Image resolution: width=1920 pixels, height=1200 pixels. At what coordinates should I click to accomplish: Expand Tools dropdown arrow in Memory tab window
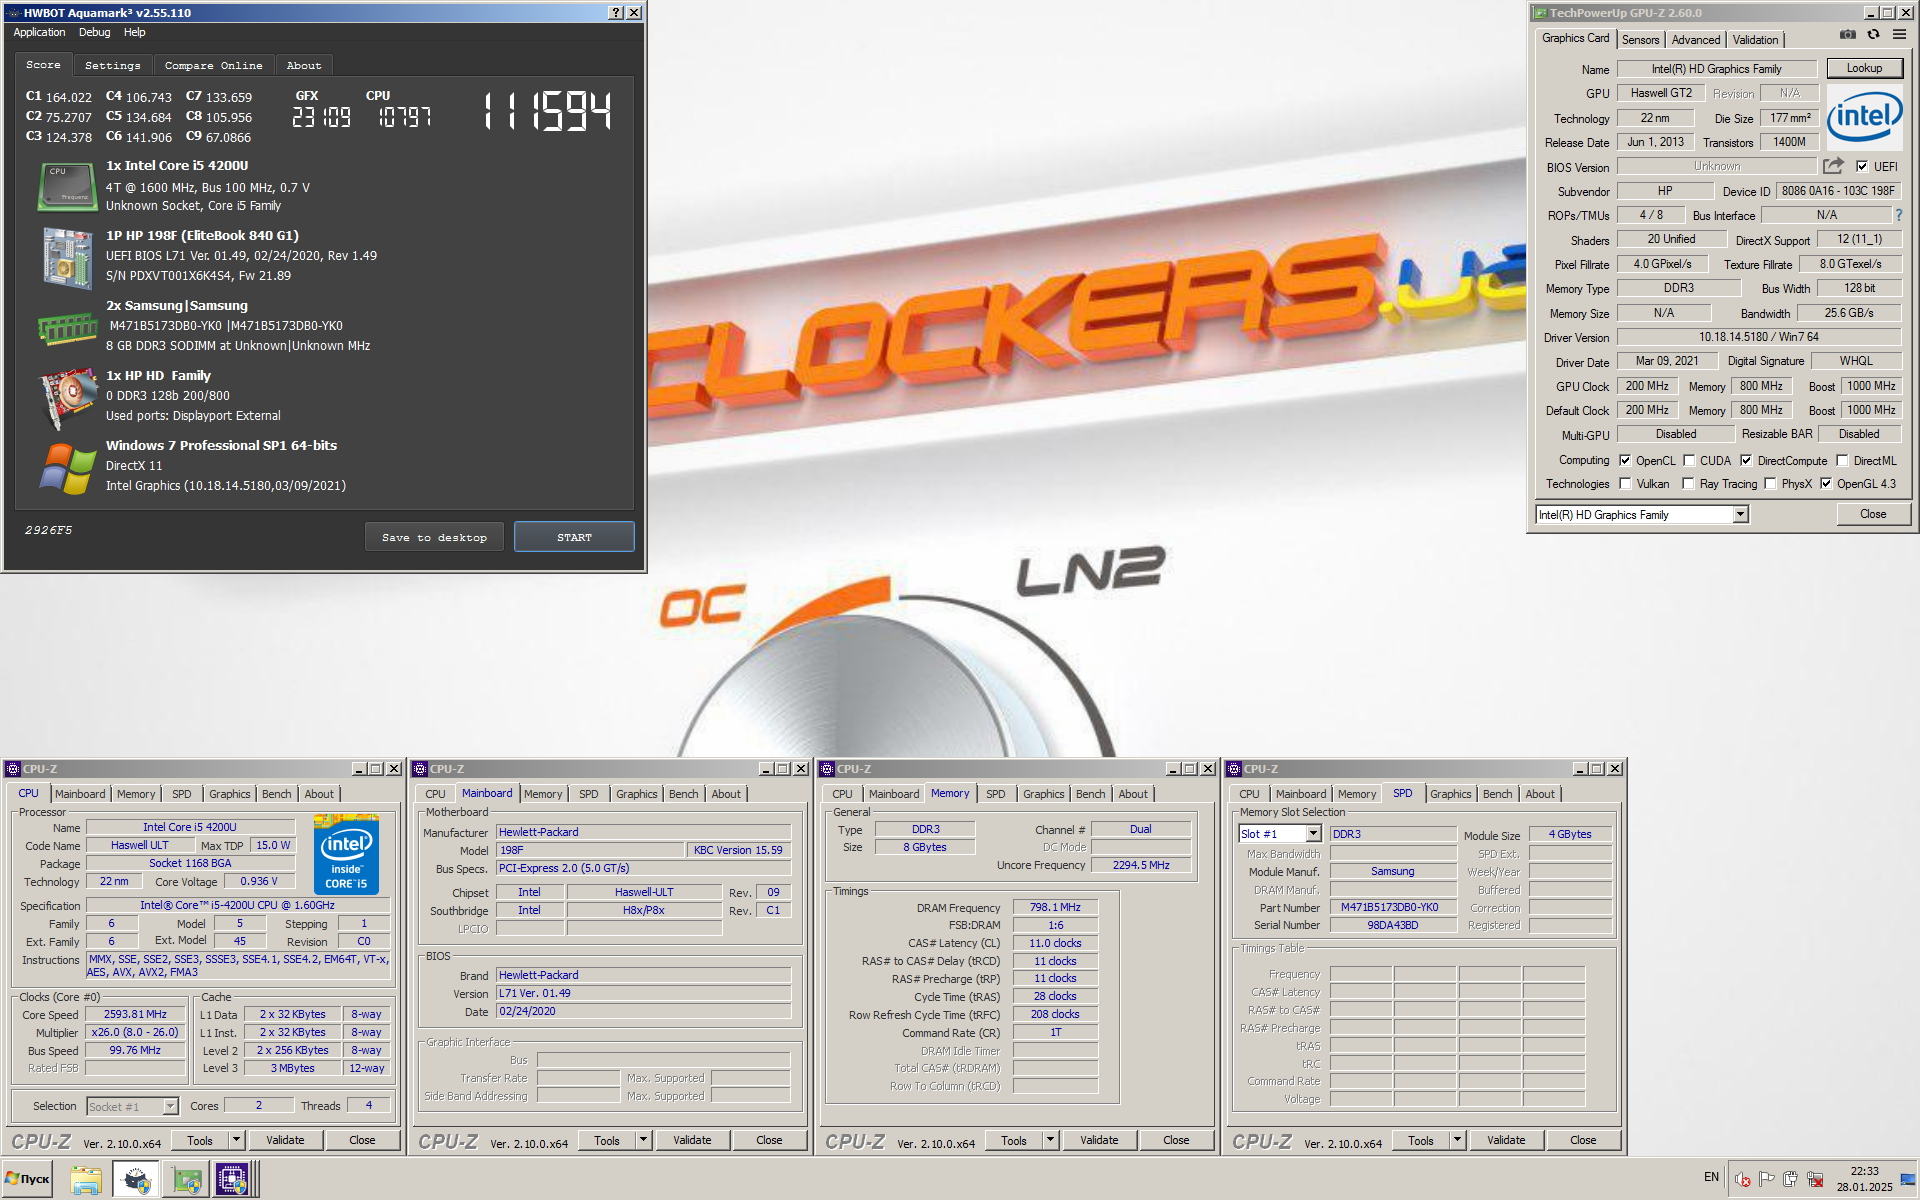1051,1140
